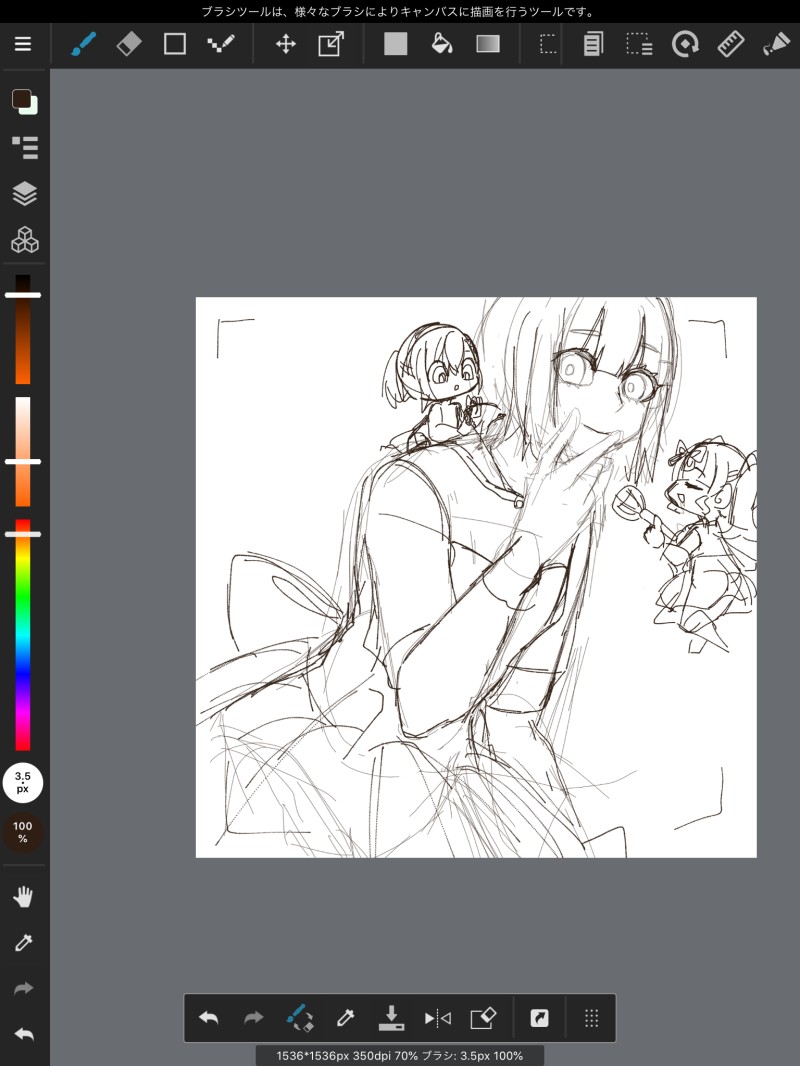The image size is (800, 1066).
Task: Open the 3D materials cubes icon
Action: (x=24, y=239)
